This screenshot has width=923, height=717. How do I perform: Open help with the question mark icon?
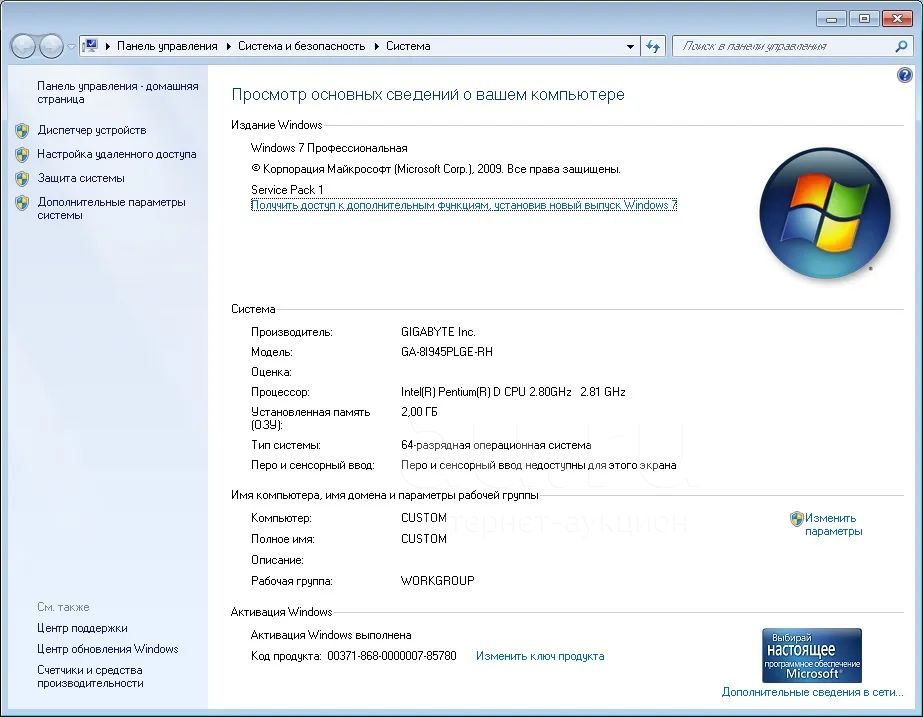tap(905, 75)
